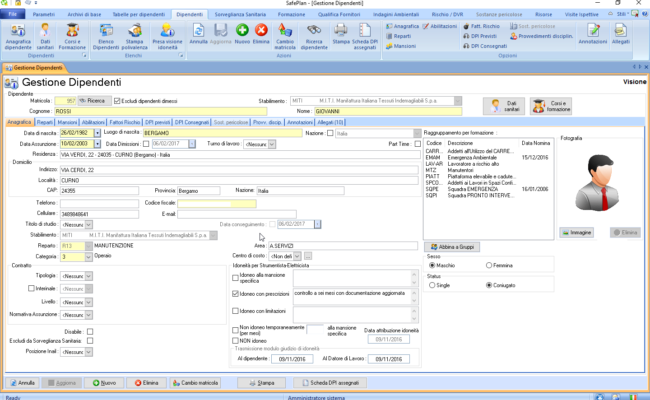650x400 pixels.
Task: Click Dati sanitari button near Stabilimento
Action: [504, 106]
